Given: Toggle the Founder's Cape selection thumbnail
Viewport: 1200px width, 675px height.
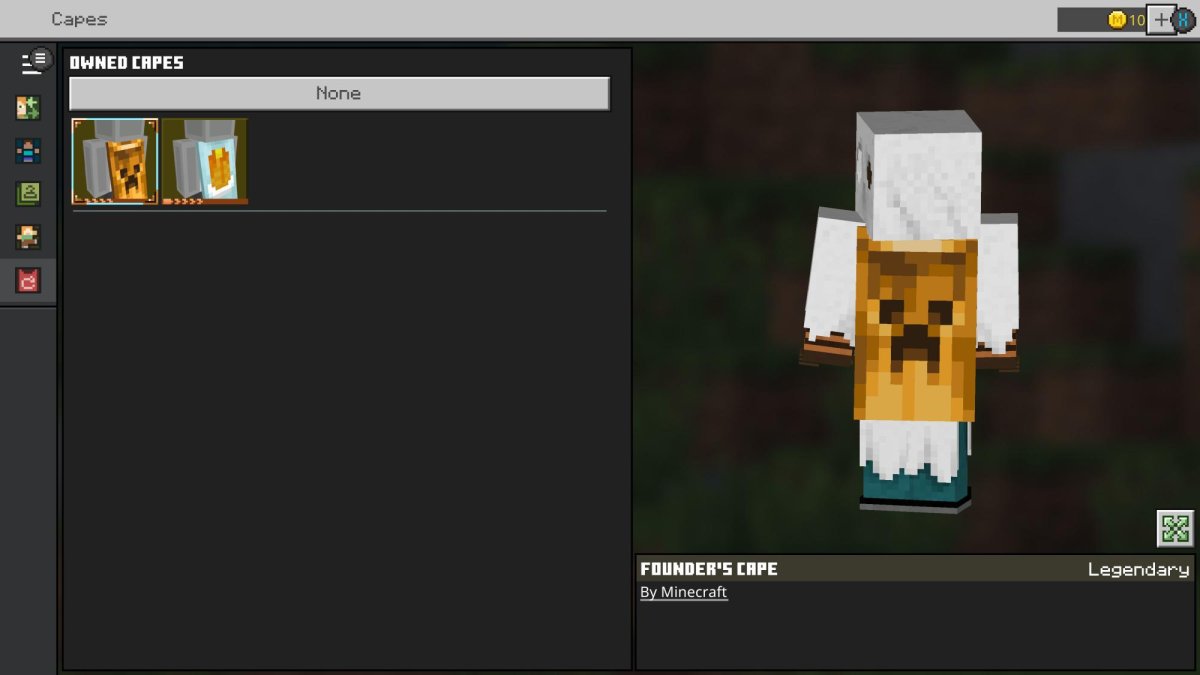Looking at the screenshot, I should pyautogui.click(x=113, y=161).
